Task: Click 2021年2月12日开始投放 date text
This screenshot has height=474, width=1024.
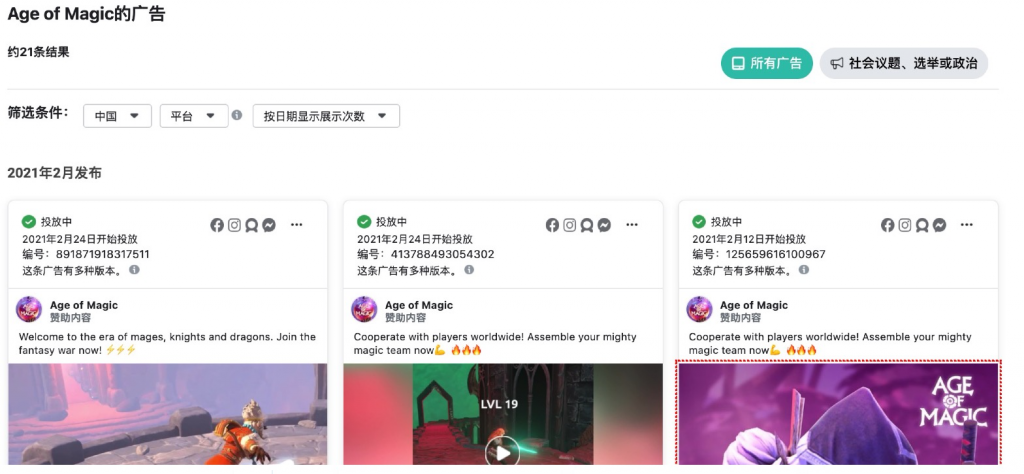Action: (x=749, y=239)
